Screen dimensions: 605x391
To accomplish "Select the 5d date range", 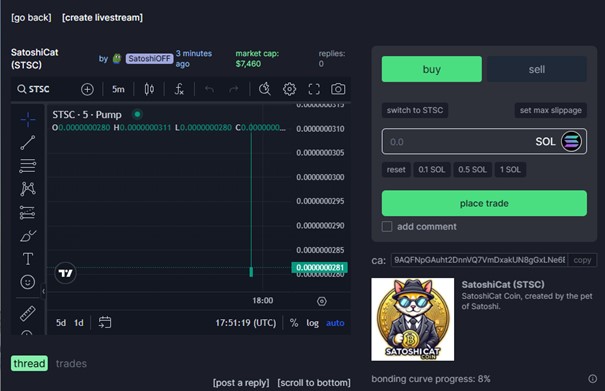I will (x=61, y=323).
